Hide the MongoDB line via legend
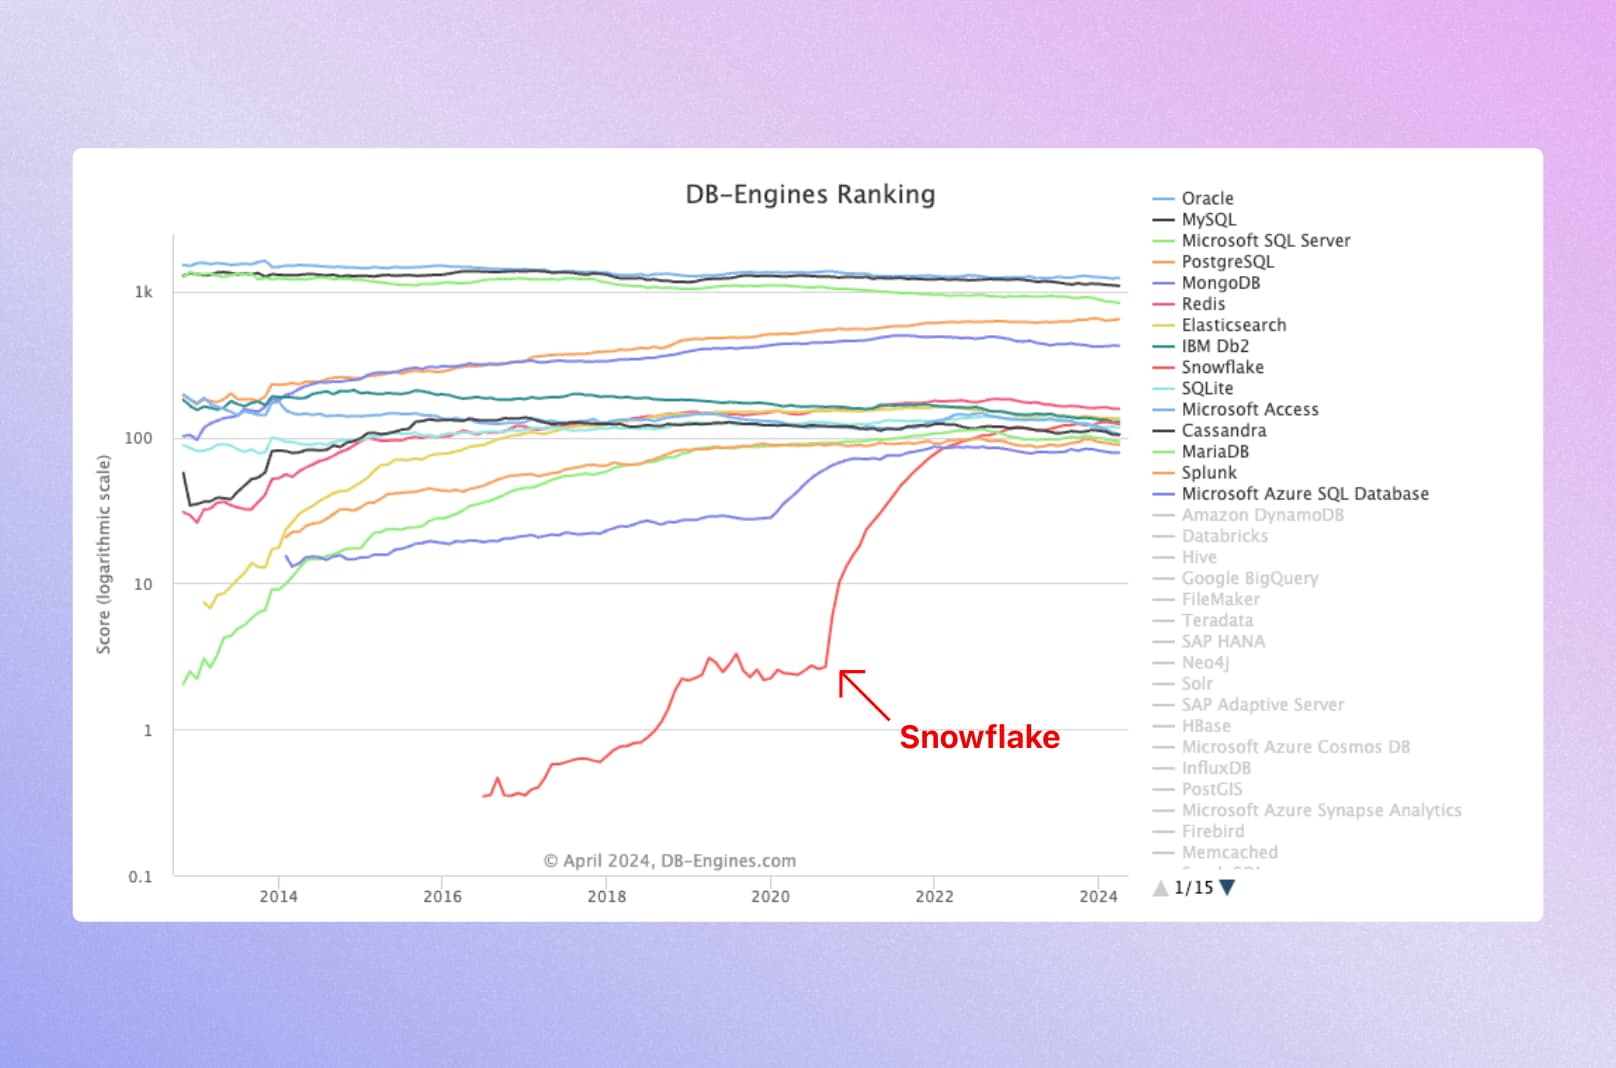Viewport: 1616px width, 1068px height. 1206,283
